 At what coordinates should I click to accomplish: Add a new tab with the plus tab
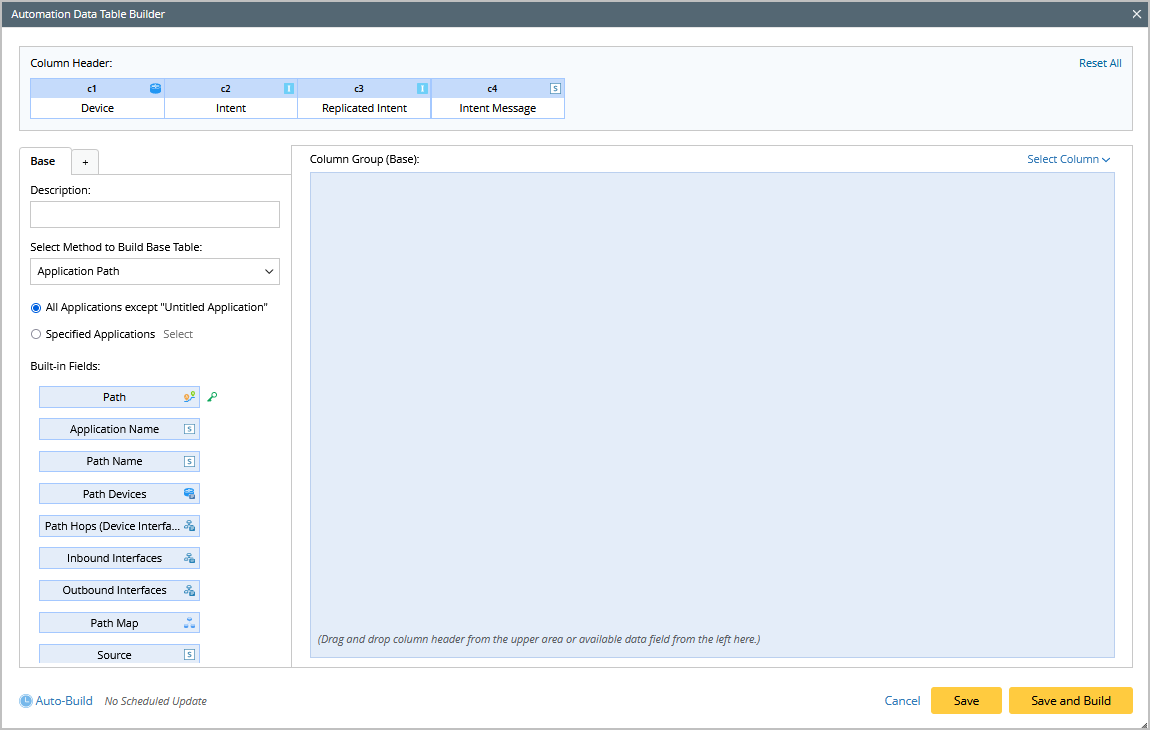click(x=85, y=162)
